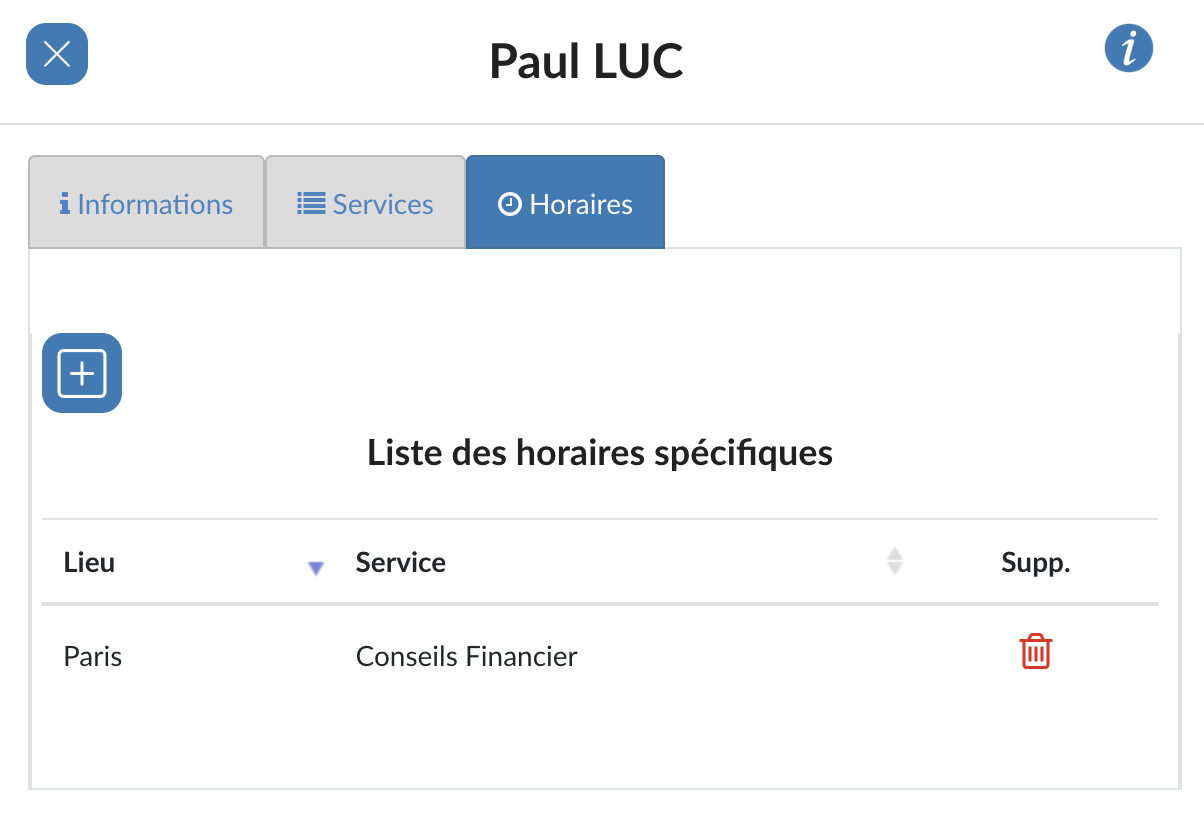The height and width of the screenshot is (838, 1204).
Task: Close the Paul LUC panel with the X button
Action: point(57,54)
